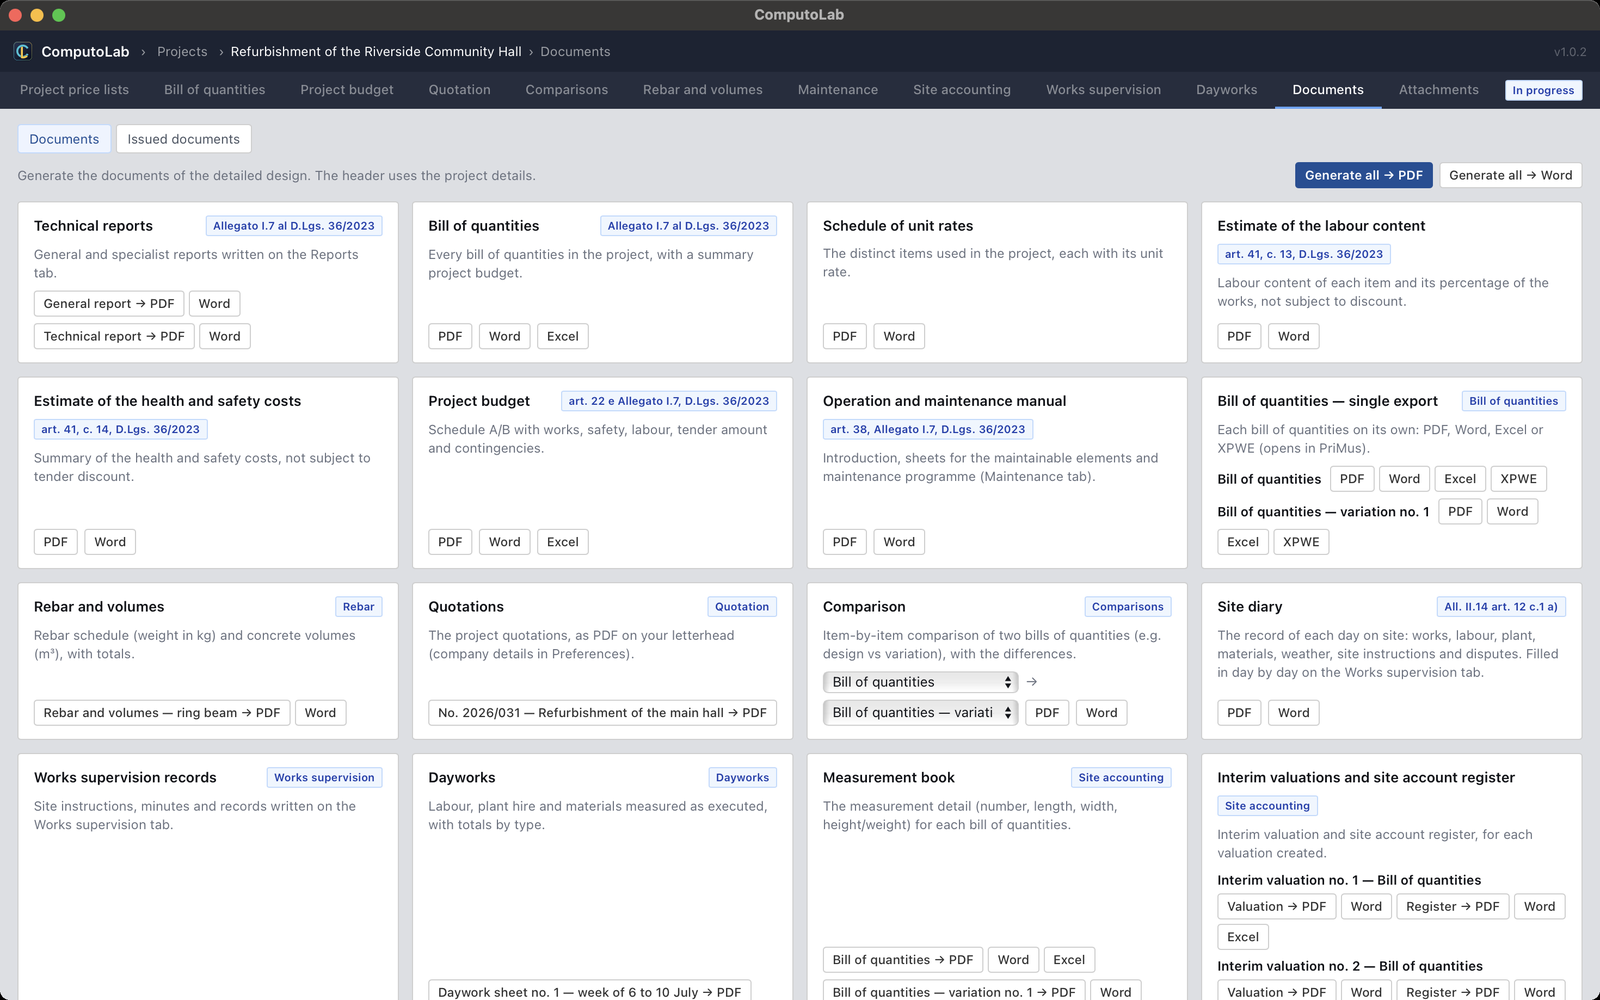Click the Rebar tag on Rebar and volumes card
The width and height of the screenshot is (1600, 1000).
click(359, 607)
